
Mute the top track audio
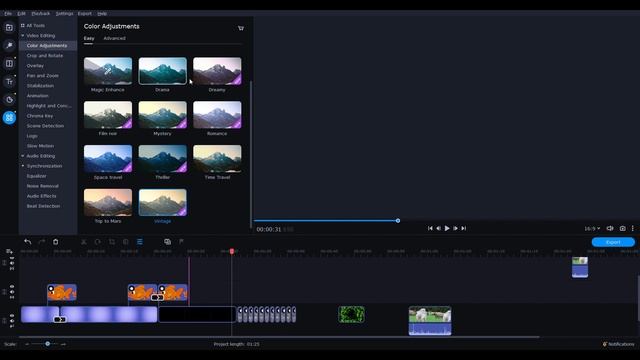click(x=12, y=263)
